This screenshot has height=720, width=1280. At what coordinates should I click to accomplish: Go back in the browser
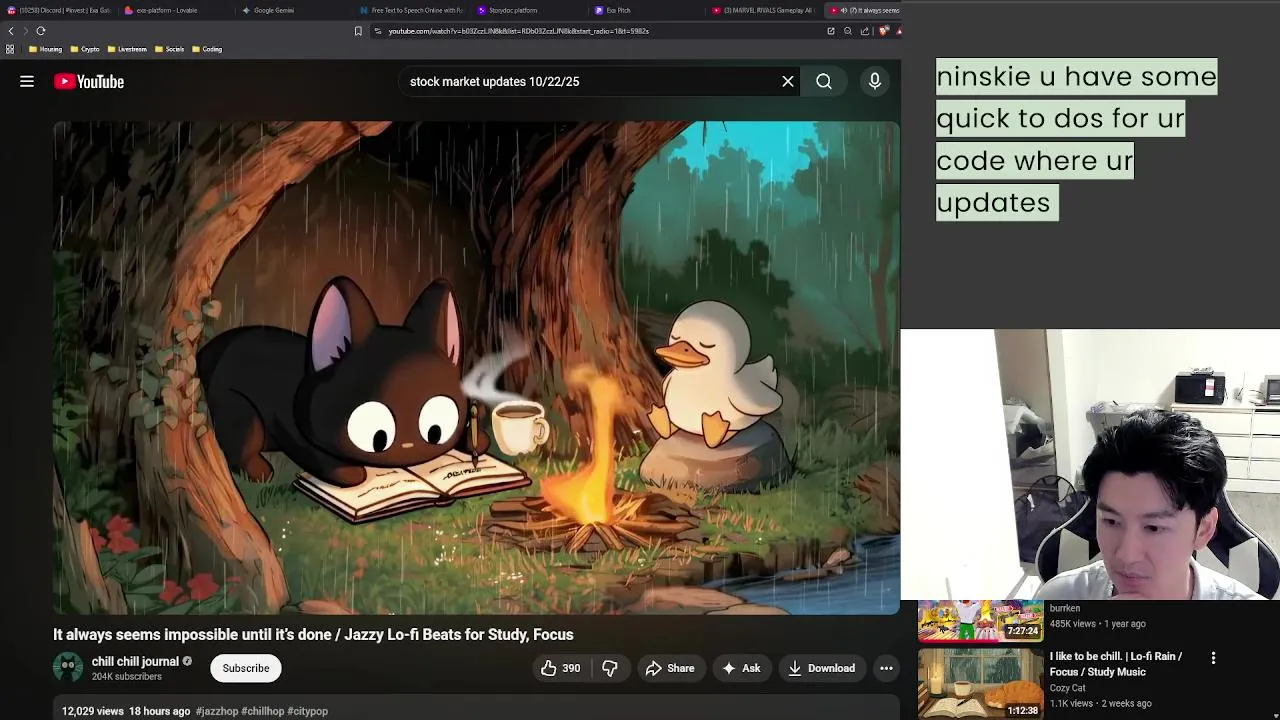tap(11, 31)
